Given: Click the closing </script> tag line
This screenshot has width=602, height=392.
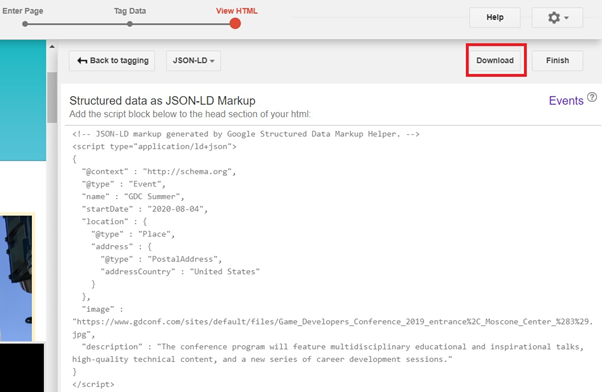Looking at the screenshot, I should point(93,384).
